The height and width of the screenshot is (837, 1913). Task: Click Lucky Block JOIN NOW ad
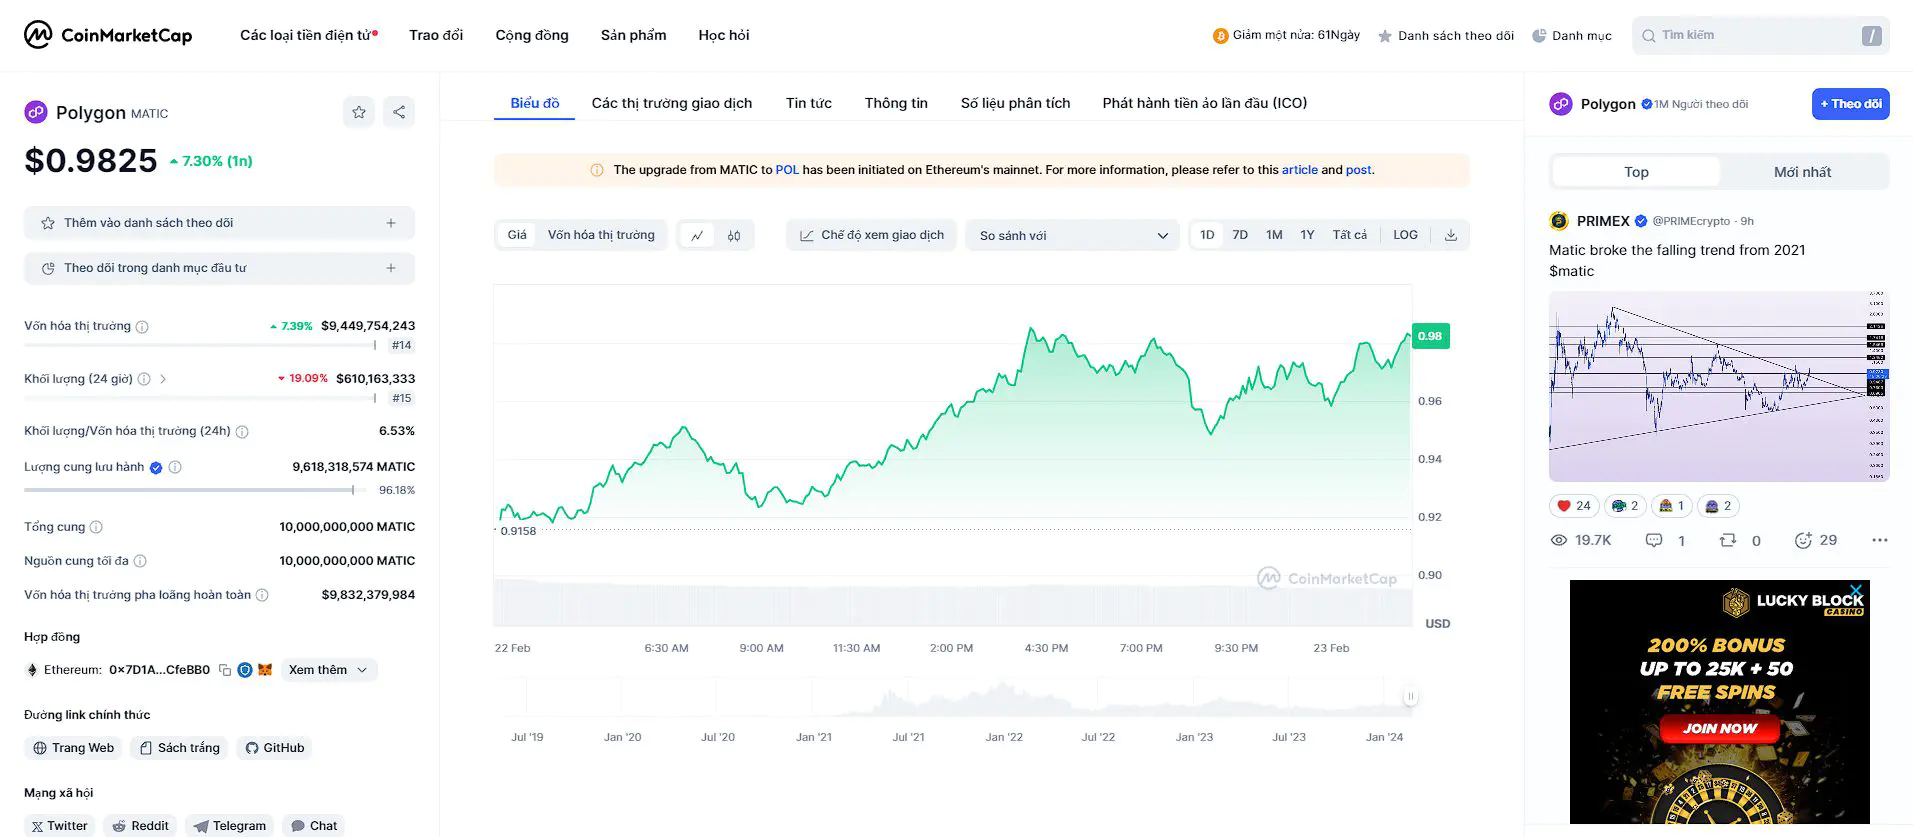click(x=1720, y=729)
